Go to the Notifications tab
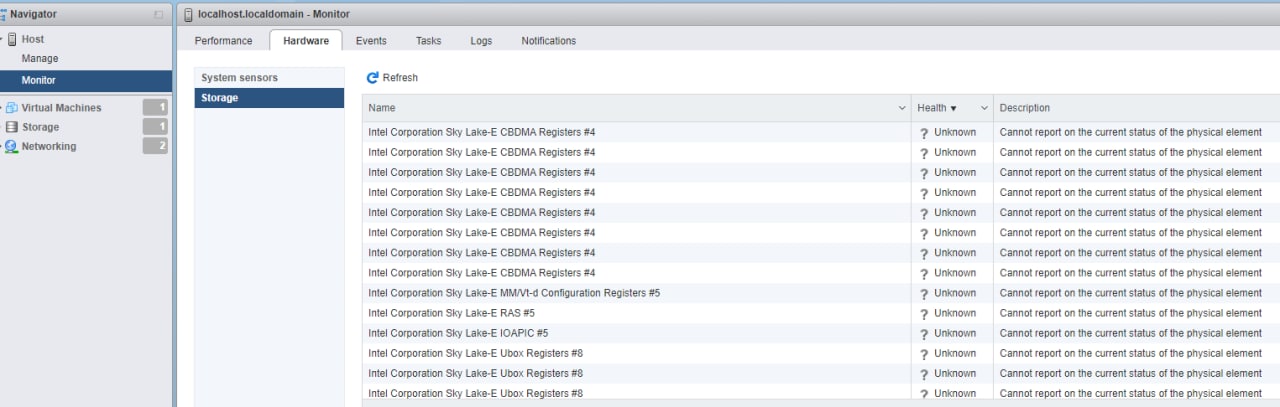This screenshot has height=407, width=1280. (x=548, y=41)
